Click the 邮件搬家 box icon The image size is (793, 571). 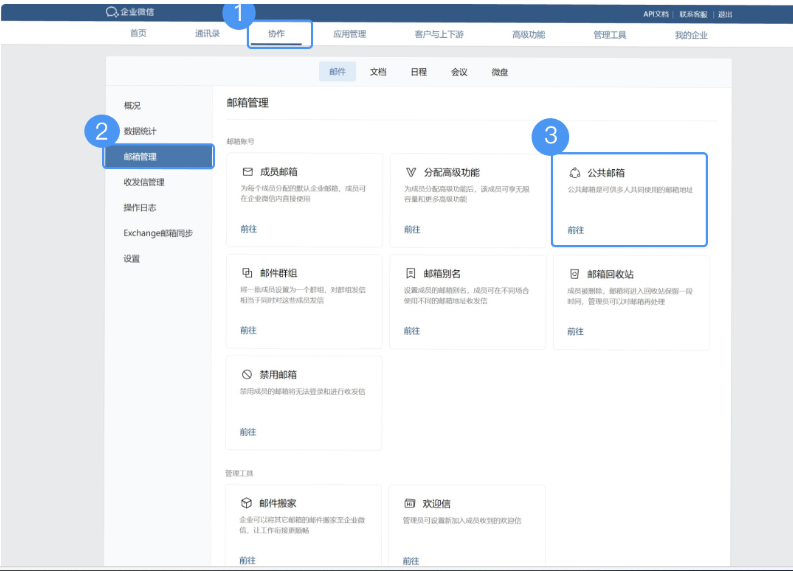point(247,503)
